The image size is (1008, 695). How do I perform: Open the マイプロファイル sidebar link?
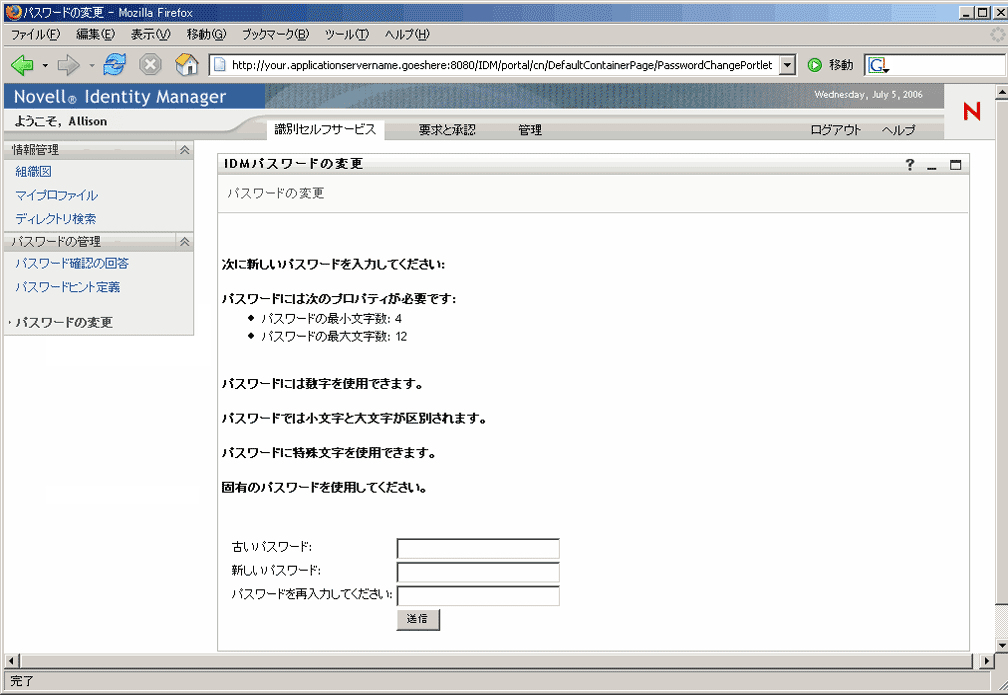click(57, 195)
